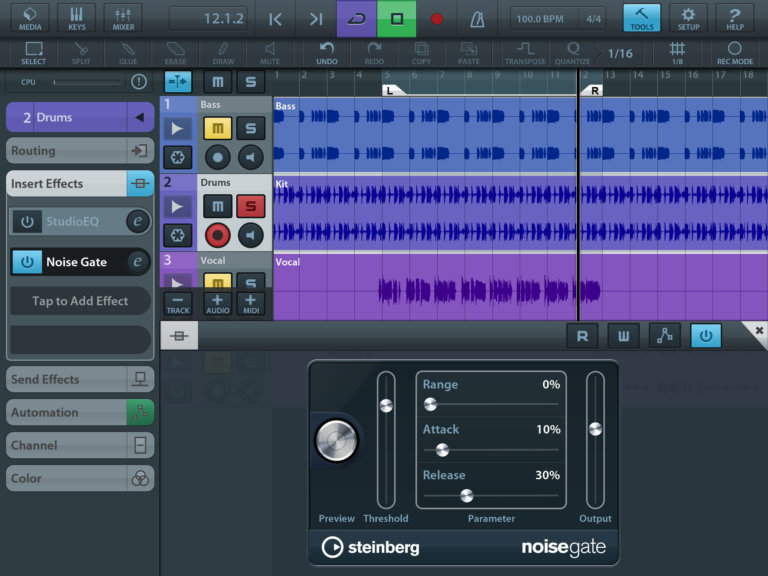Expand the Channel section
Image resolution: width=768 pixels, height=576 pixels.
[x=80, y=445]
